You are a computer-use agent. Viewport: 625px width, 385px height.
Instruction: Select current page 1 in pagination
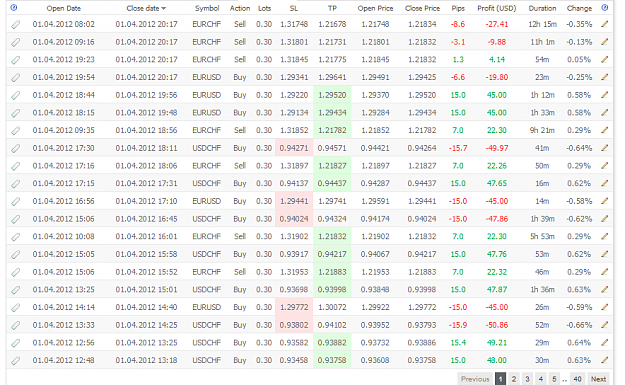tap(500, 379)
